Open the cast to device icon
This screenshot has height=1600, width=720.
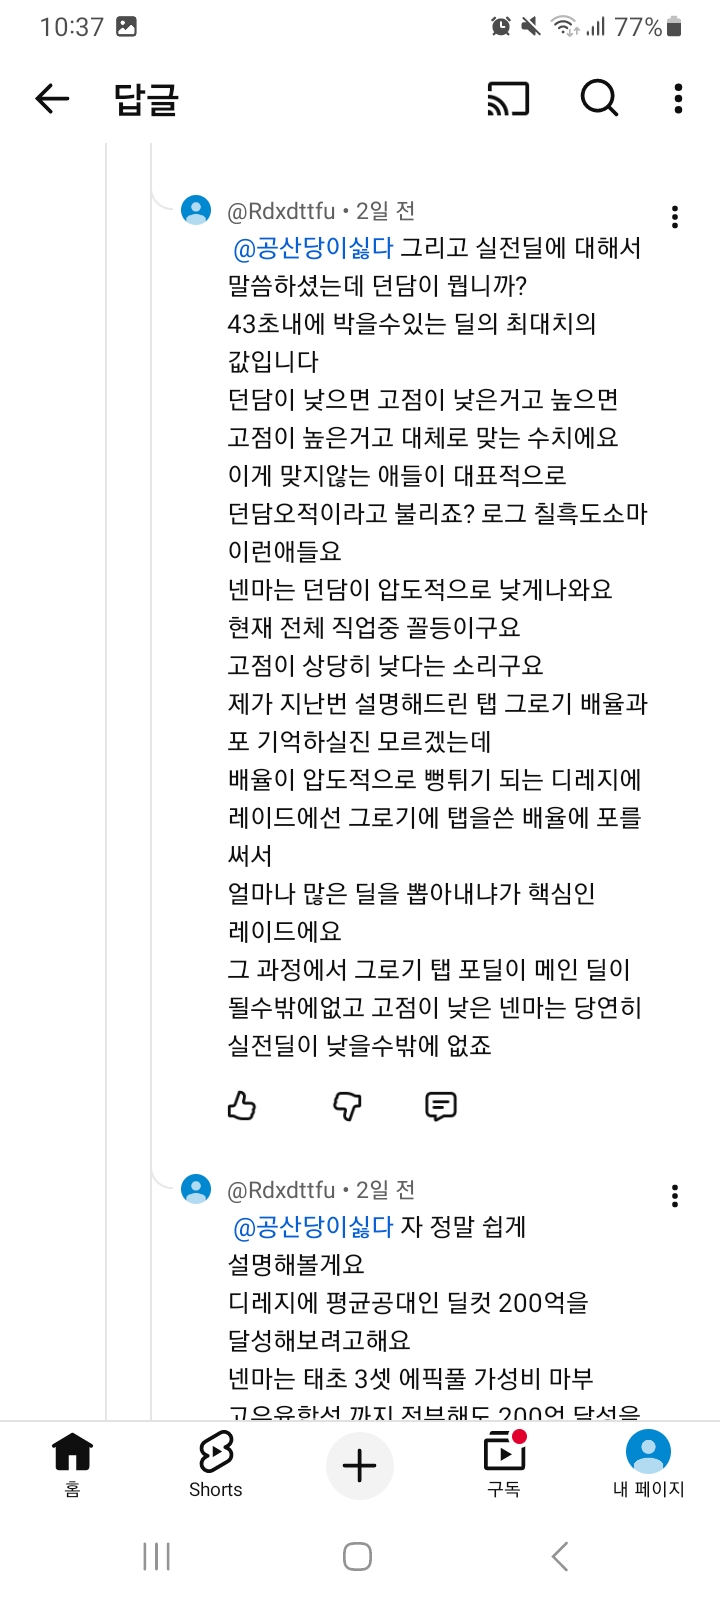(508, 98)
